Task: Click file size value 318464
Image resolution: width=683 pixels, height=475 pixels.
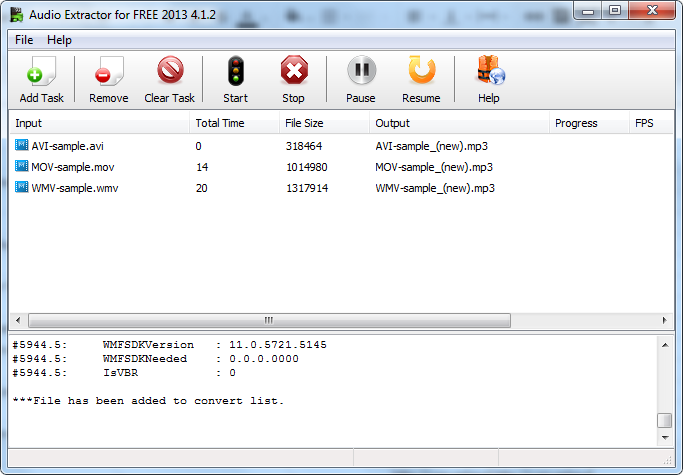Action: [x=304, y=146]
